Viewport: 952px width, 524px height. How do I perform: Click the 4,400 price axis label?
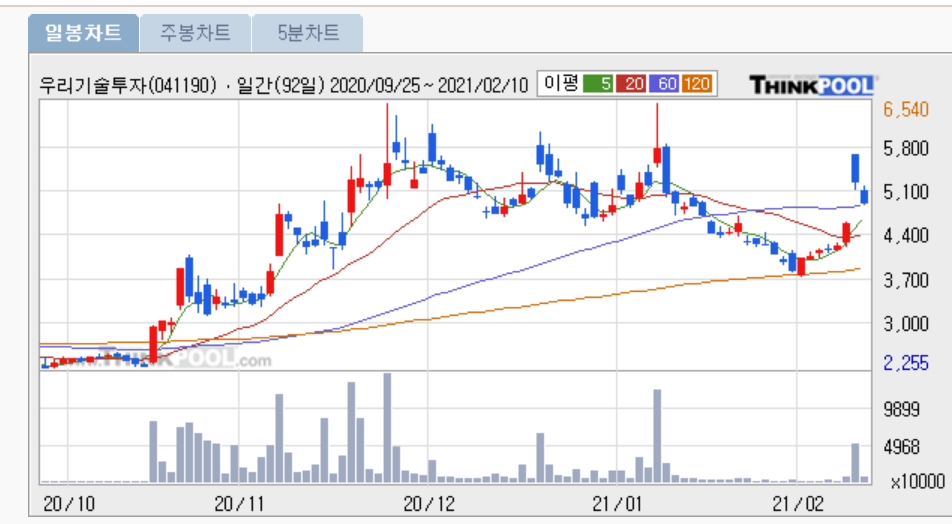pyautogui.click(x=906, y=236)
